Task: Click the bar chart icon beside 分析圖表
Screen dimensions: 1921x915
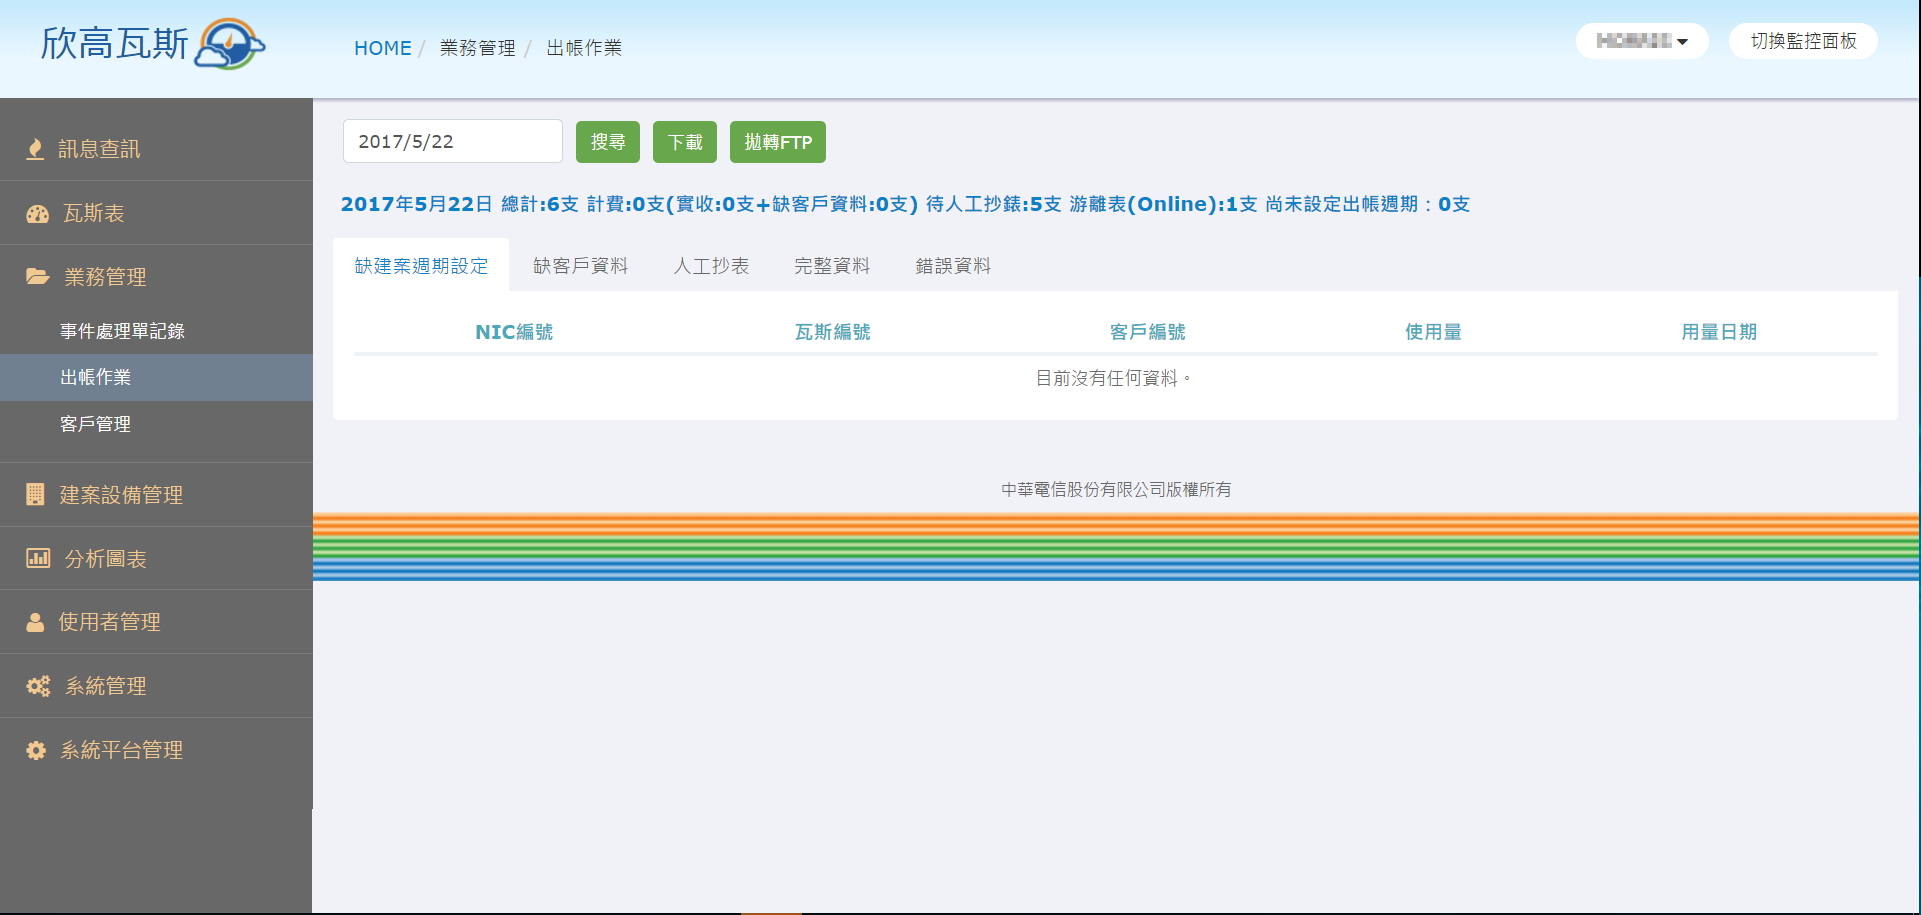Action: point(38,558)
